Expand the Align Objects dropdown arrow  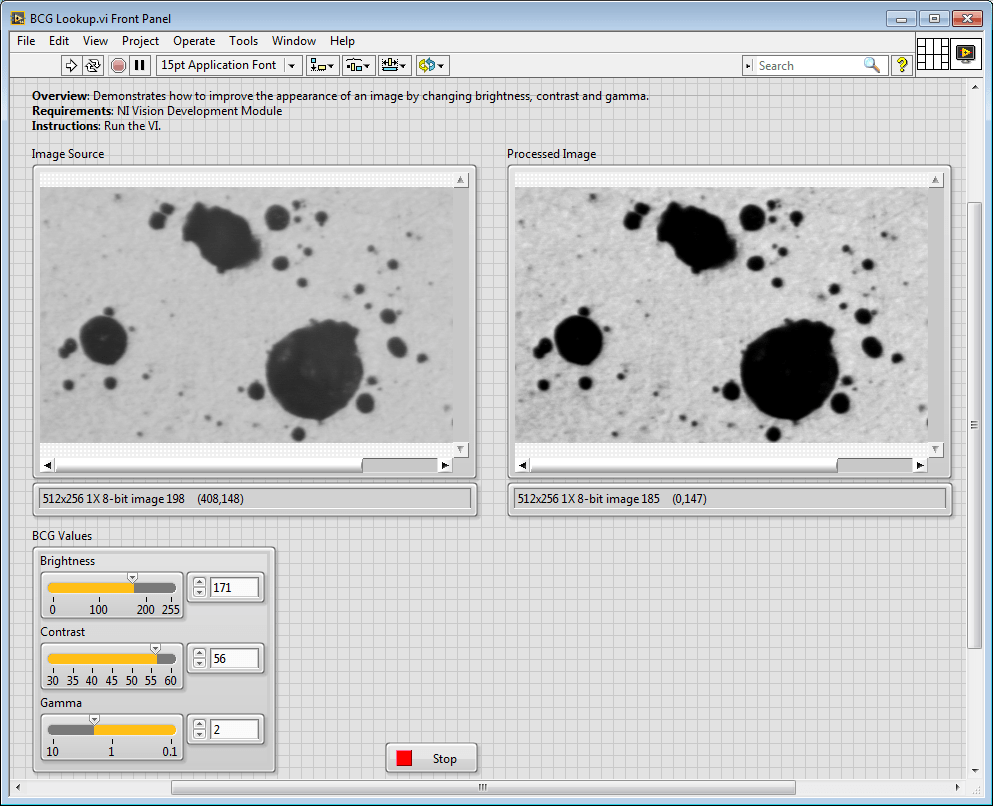(330, 65)
